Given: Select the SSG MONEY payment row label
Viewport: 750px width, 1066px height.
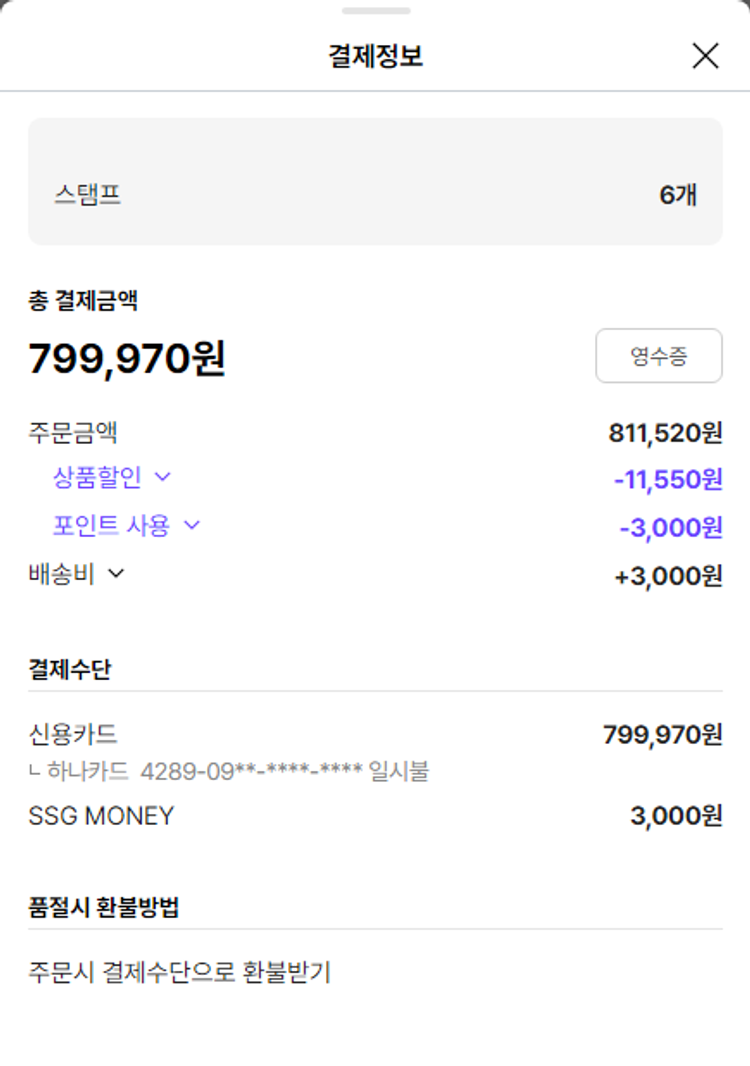Looking at the screenshot, I should [x=101, y=816].
